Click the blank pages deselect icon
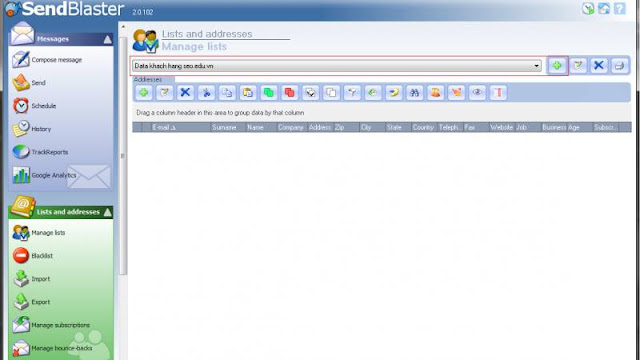 click(331, 93)
